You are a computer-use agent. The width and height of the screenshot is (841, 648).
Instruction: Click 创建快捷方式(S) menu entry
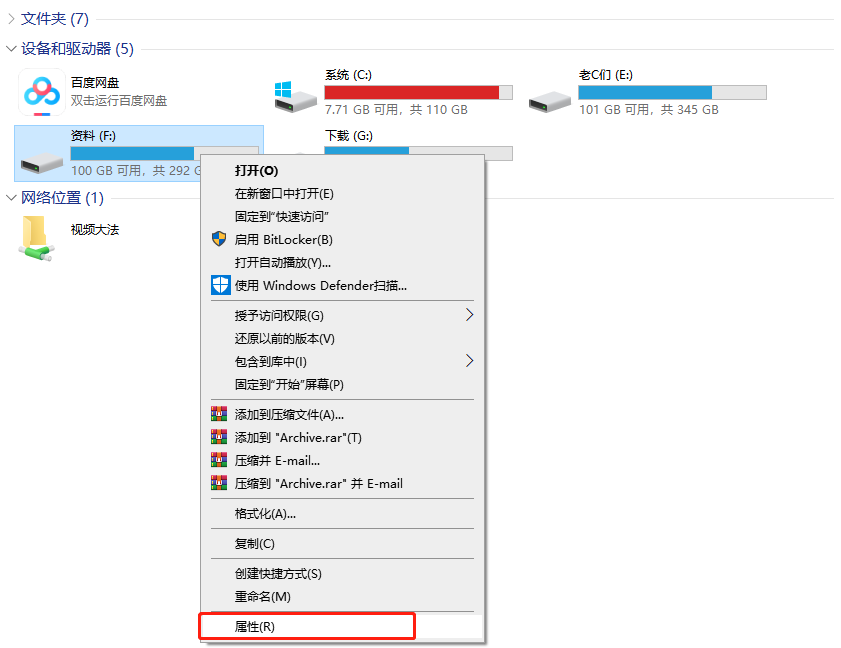pyautogui.click(x=278, y=573)
